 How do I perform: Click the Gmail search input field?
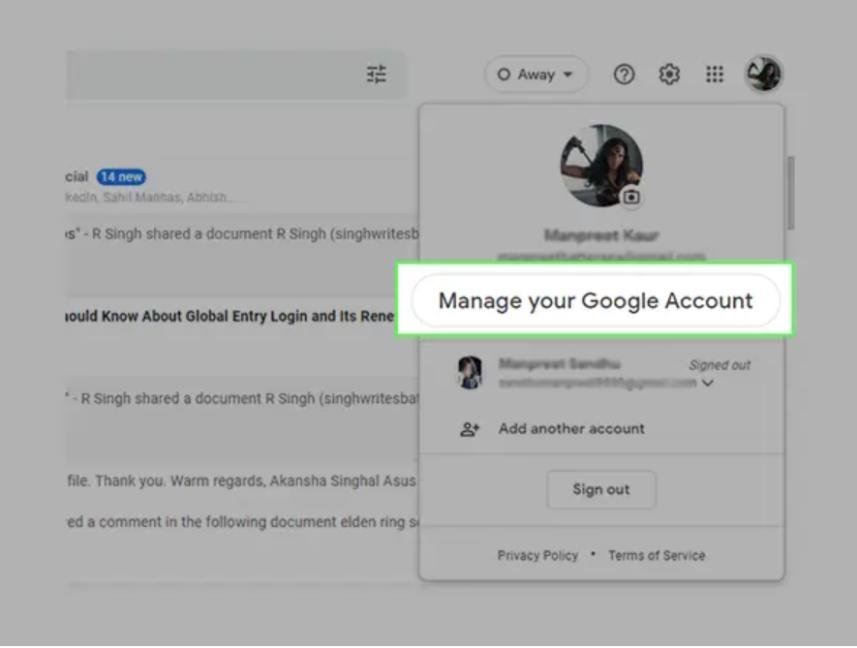pyautogui.click(x=210, y=75)
